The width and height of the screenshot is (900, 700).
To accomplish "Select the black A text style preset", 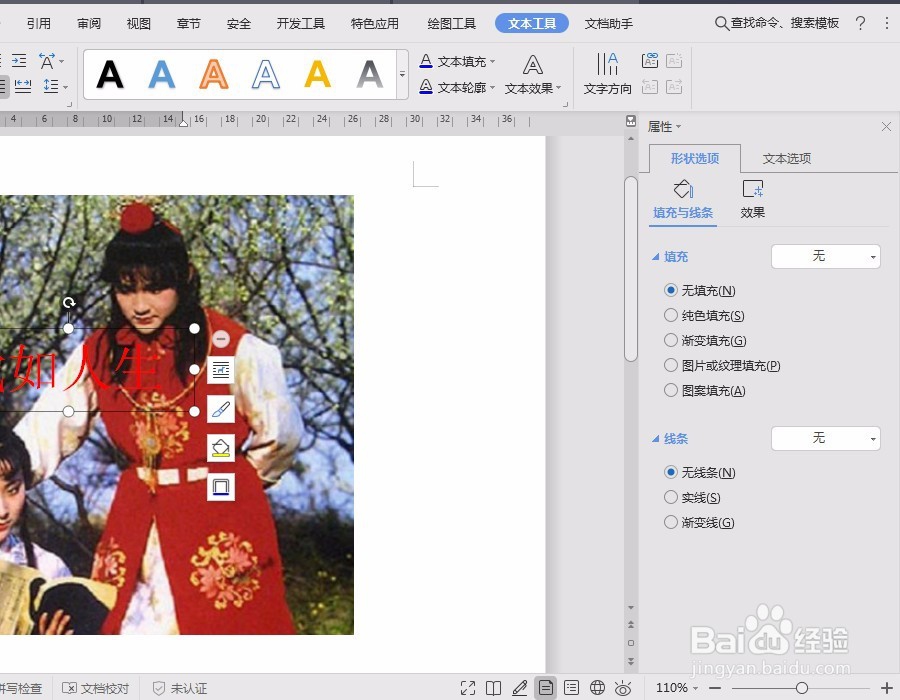I will pos(110,75).
